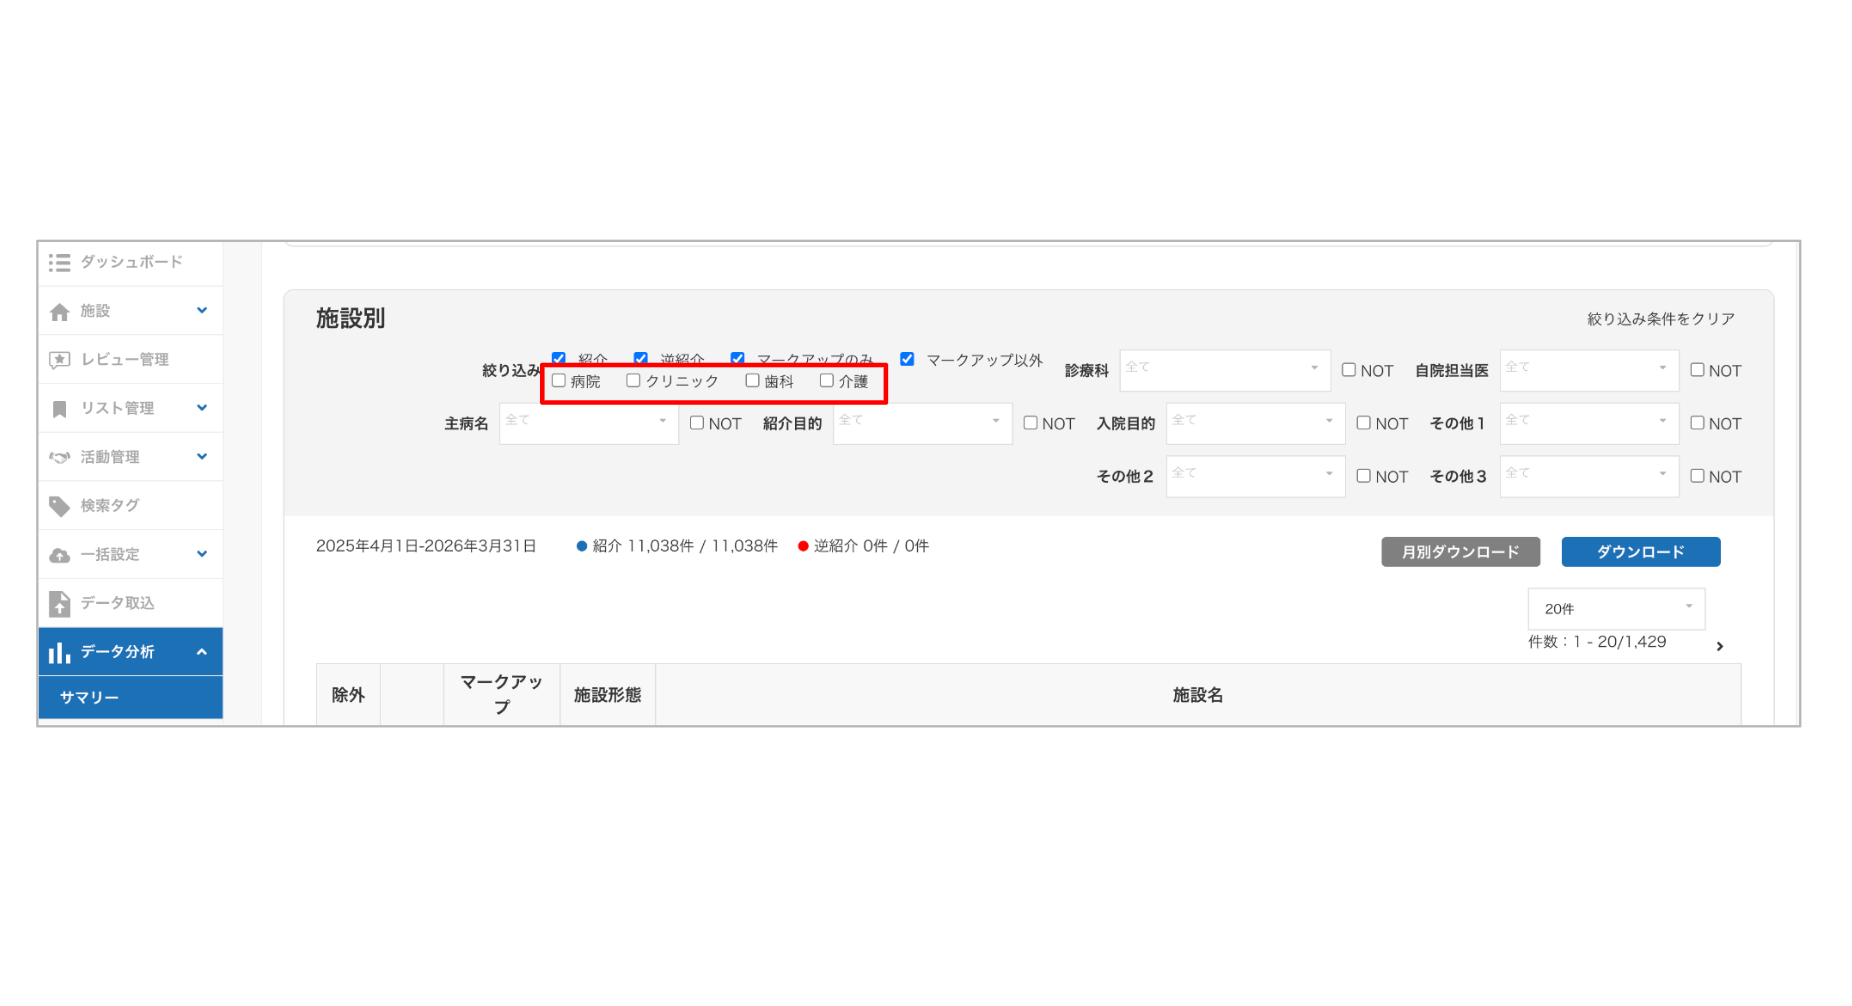Click the document icon for データ取込

click(59, 602)
